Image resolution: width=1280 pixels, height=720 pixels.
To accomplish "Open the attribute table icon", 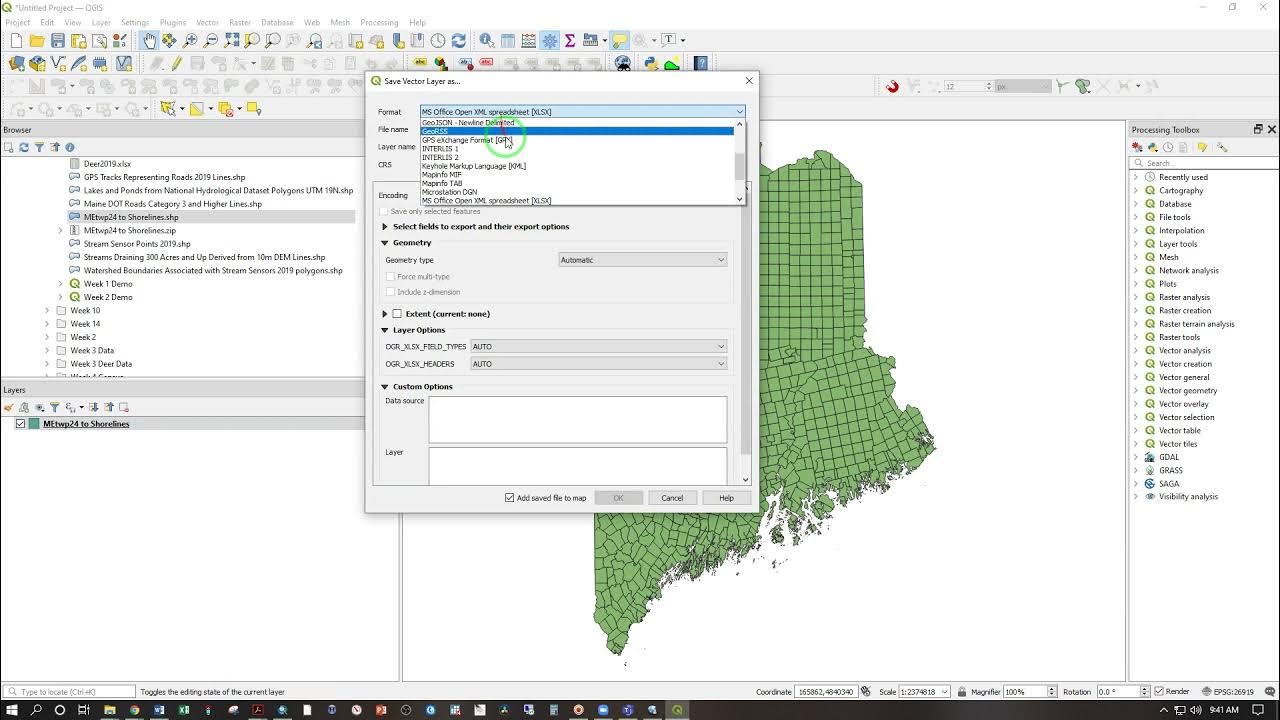I will tap(508, 41).
